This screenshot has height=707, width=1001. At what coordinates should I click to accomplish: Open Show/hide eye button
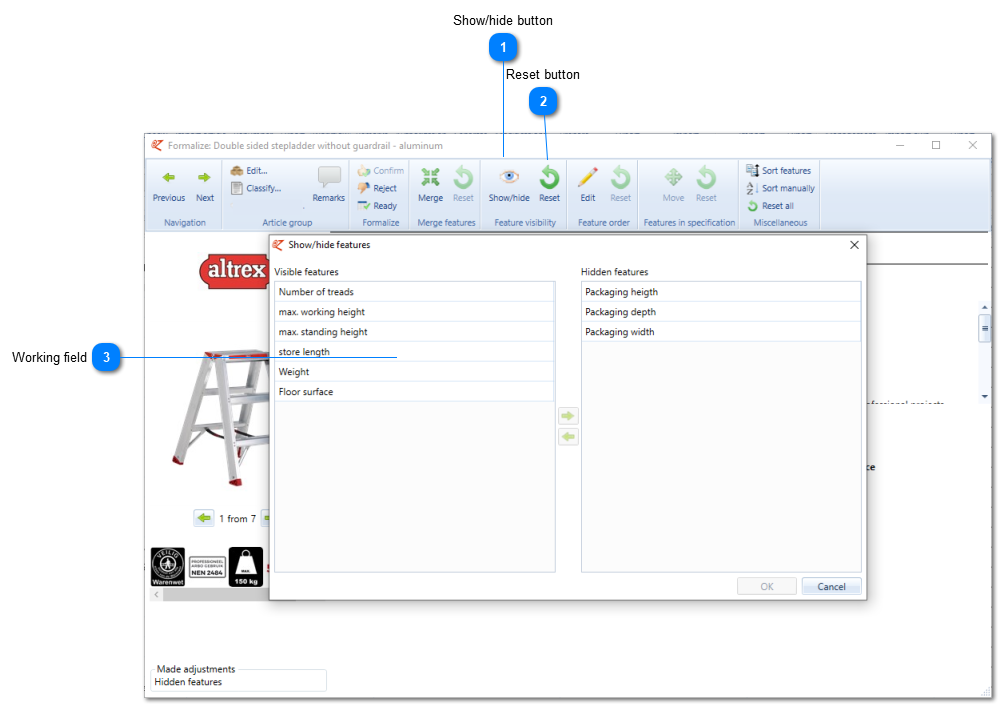point(509,185)
